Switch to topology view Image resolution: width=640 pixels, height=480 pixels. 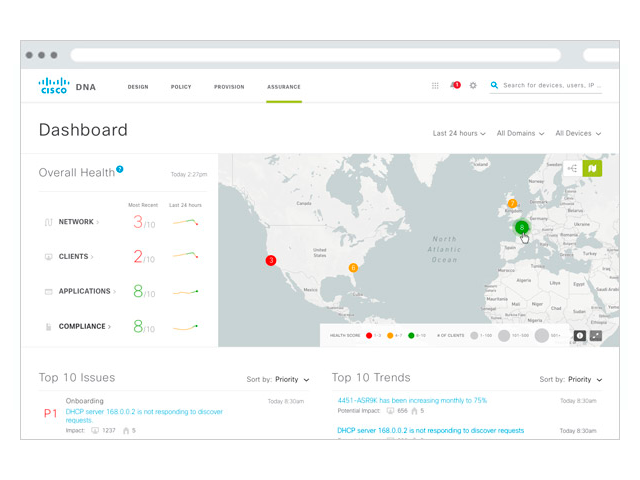coord(572,168)
